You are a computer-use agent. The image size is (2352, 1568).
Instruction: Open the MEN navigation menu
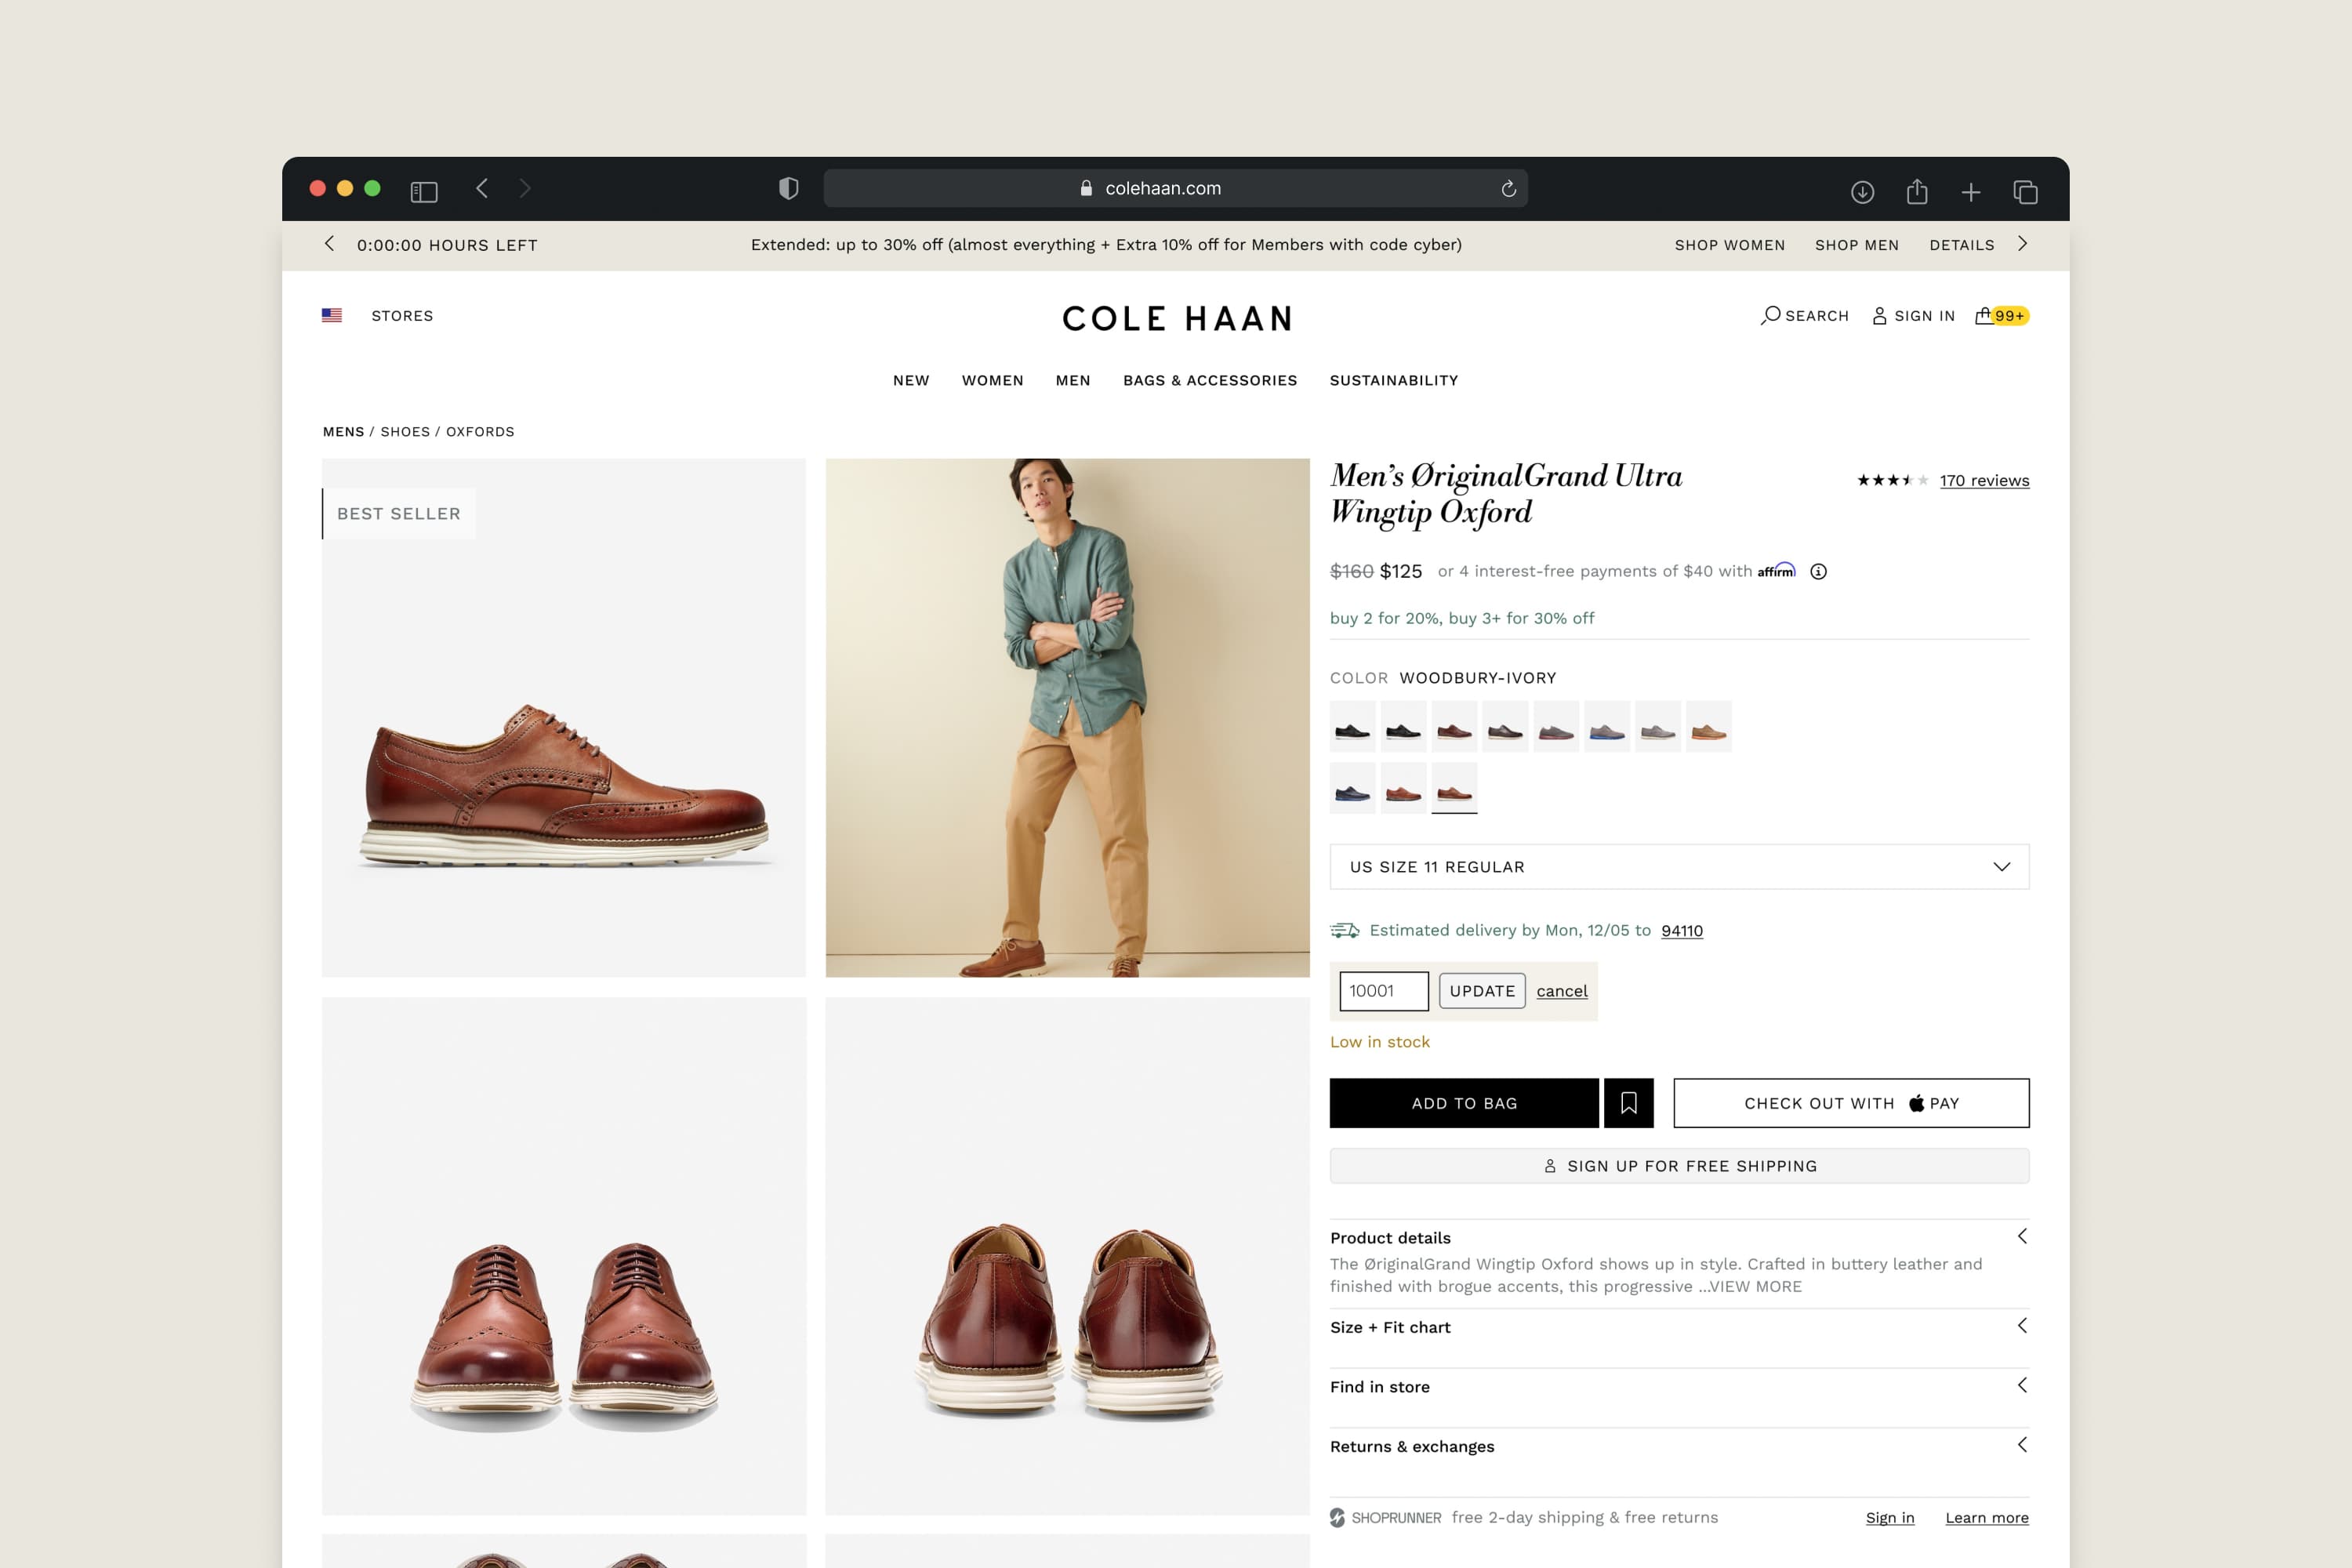pos(1072,380)
